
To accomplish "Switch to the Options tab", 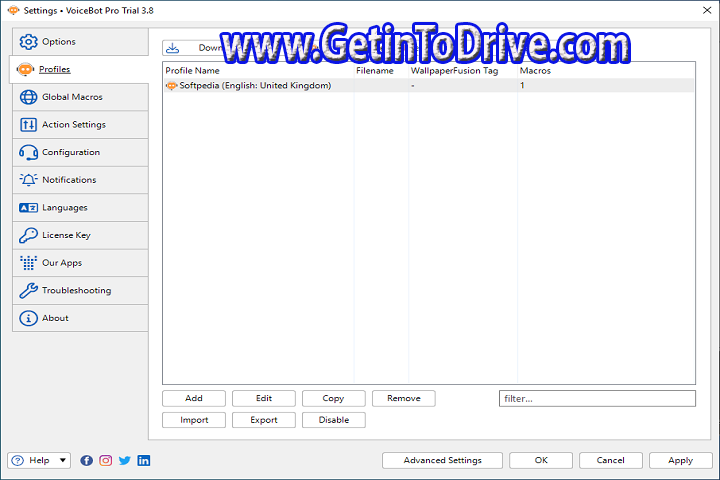I will (x=80, y=42).
